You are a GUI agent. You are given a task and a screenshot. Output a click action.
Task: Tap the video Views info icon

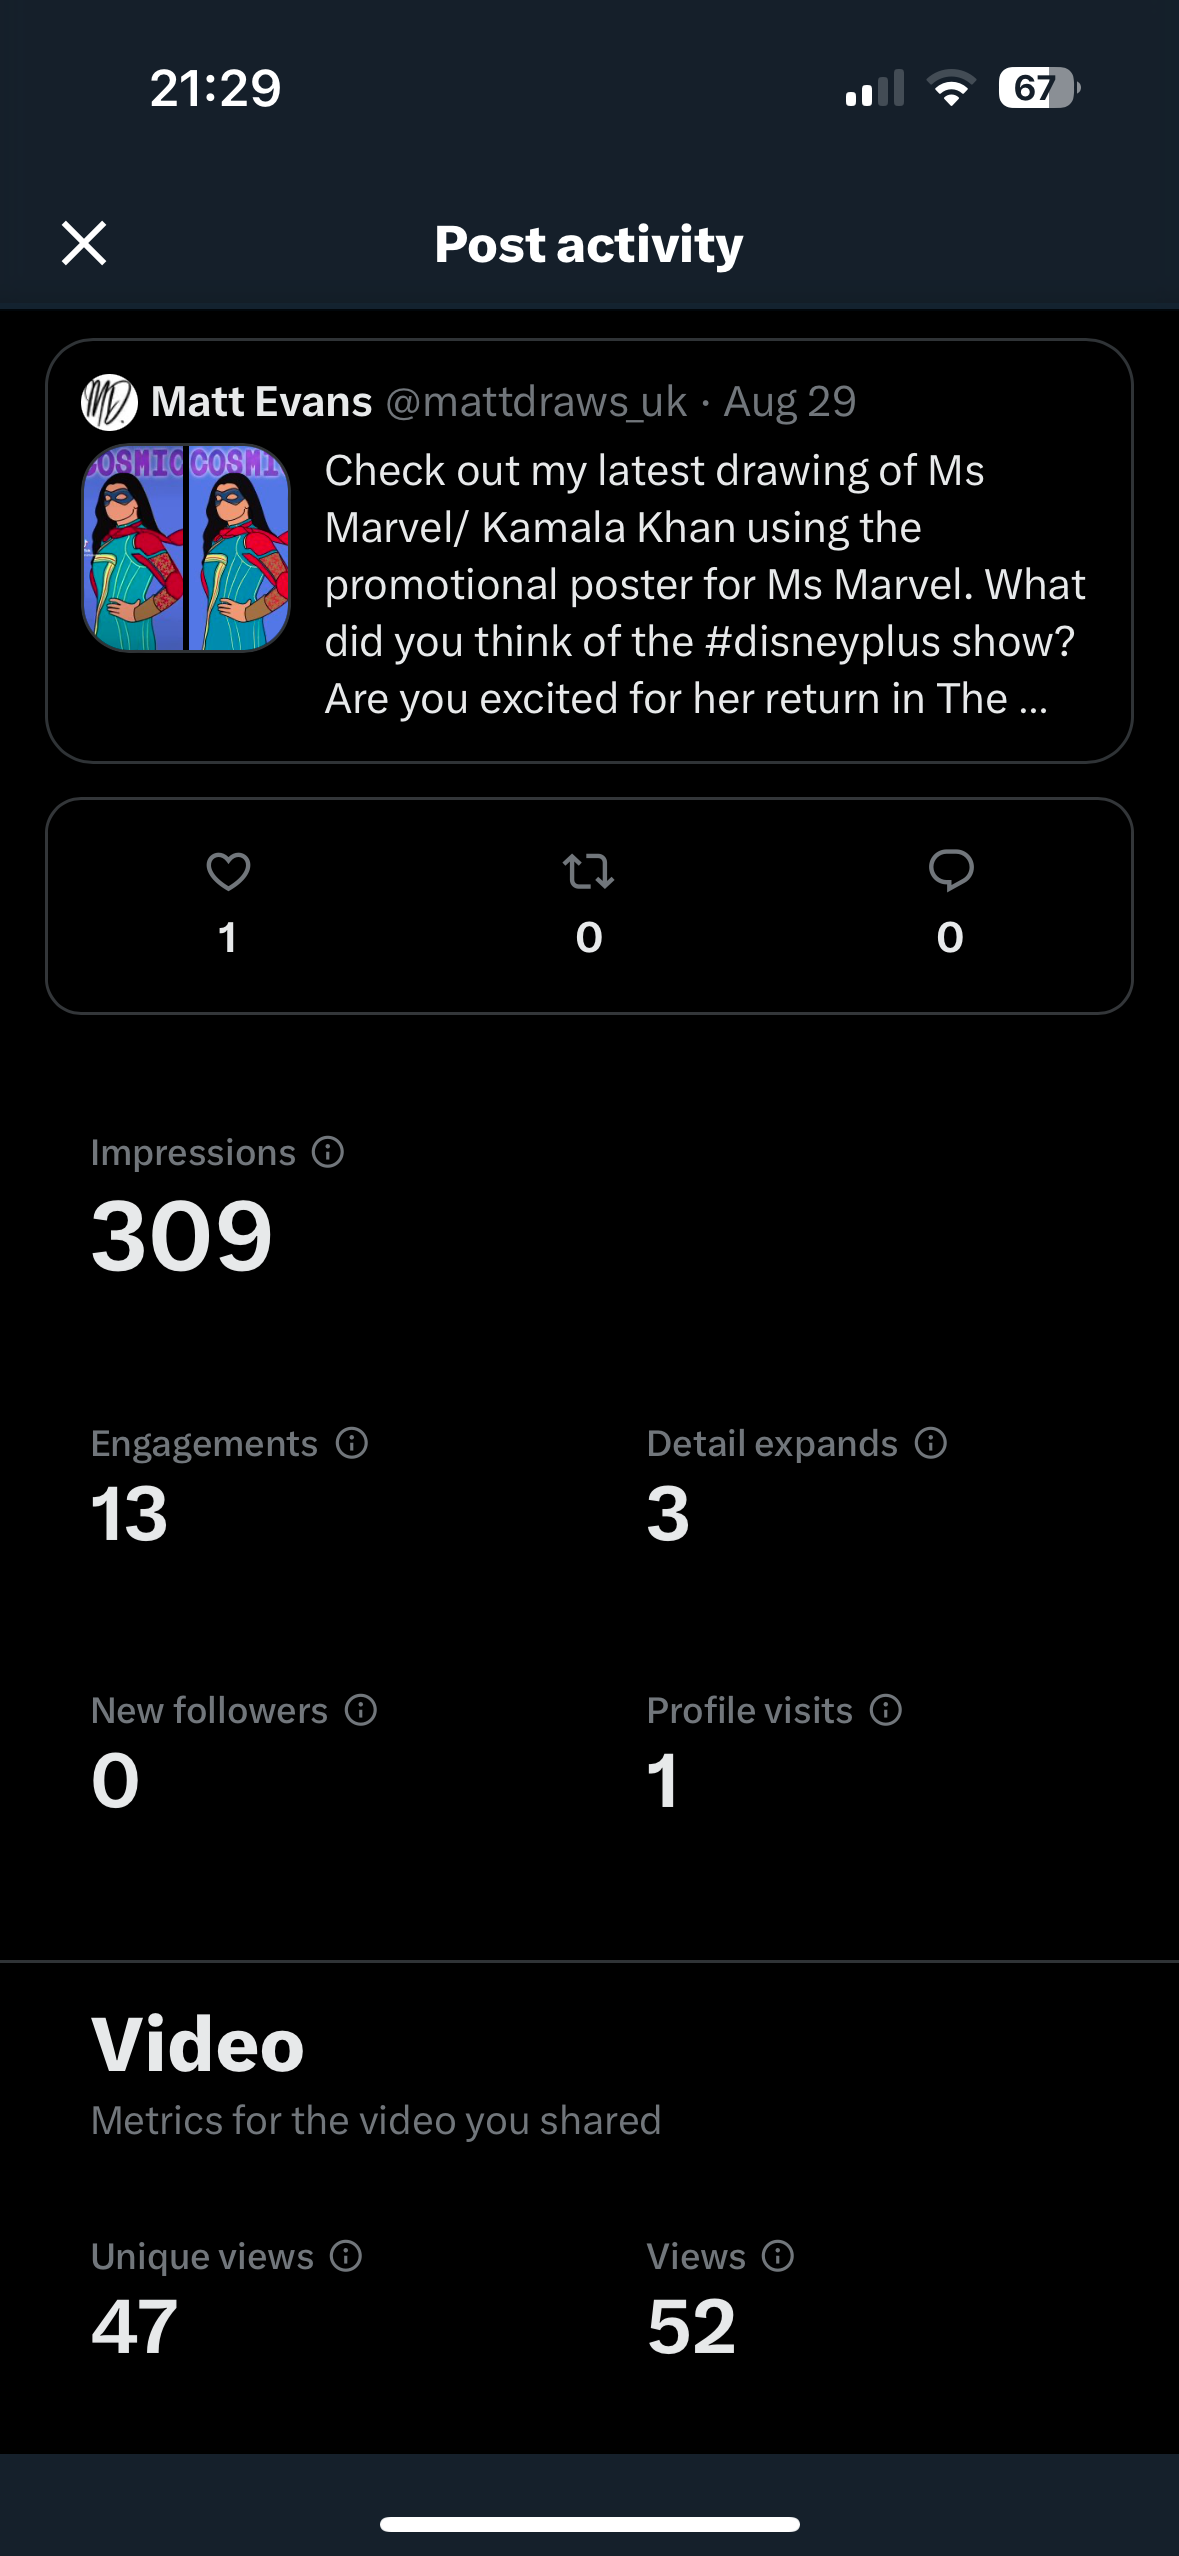tap(778, 2256)
